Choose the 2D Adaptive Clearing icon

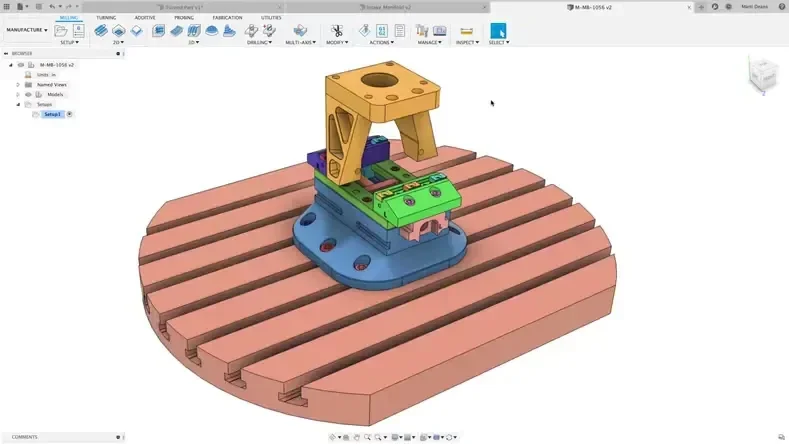coord(101,31)
